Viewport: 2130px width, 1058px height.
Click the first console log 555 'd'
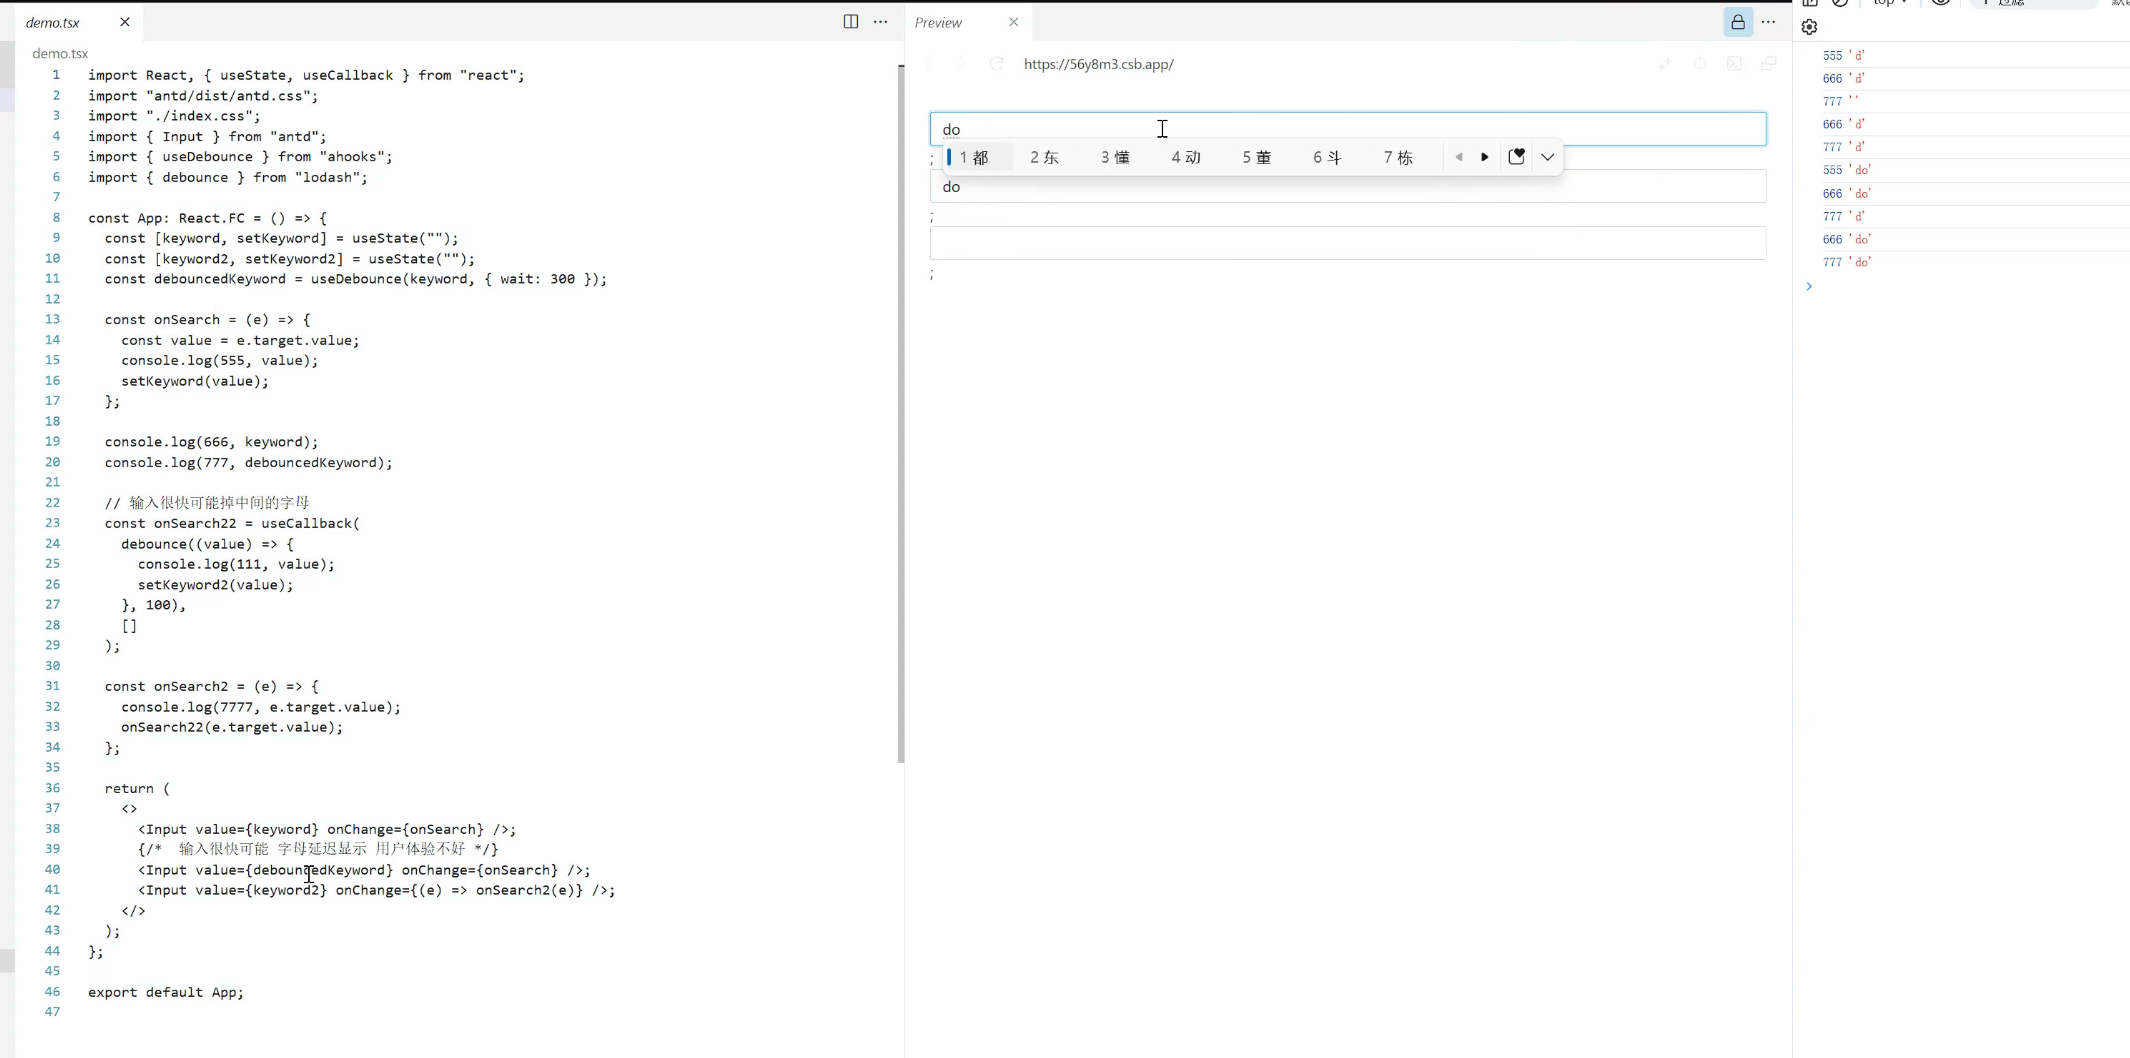pos(1844,56)
